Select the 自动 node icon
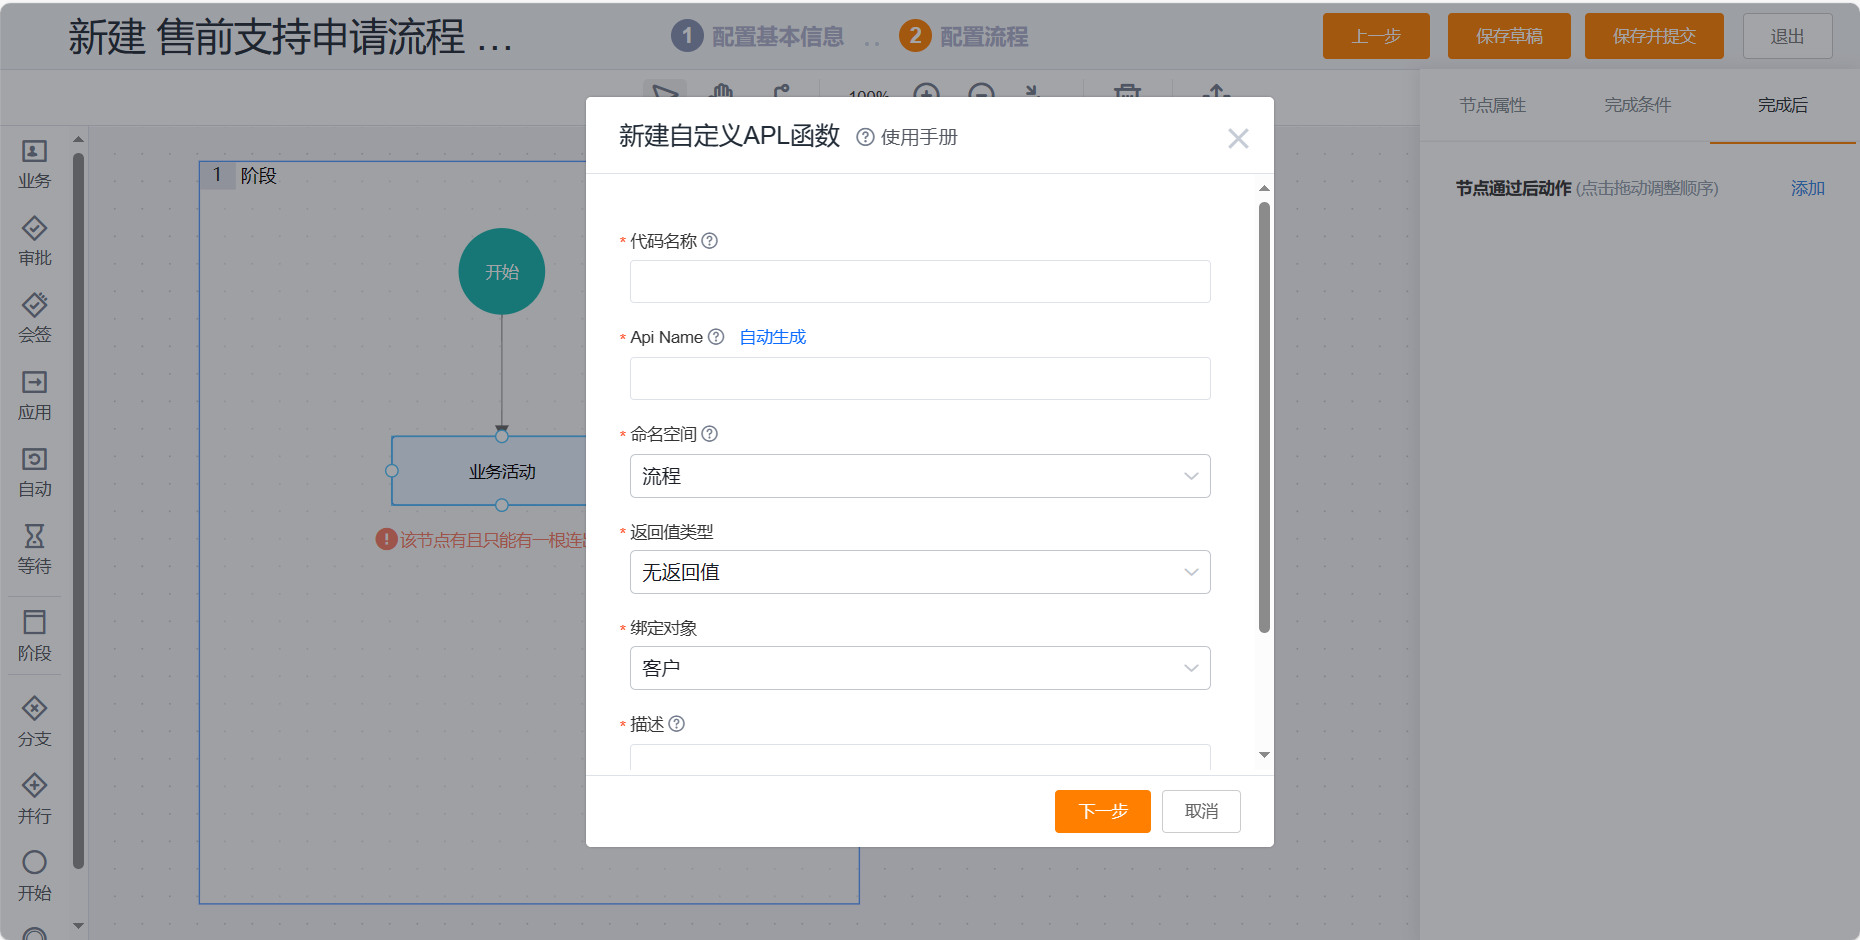Viewport: 1860px width, 940px height. click(34, 459)
